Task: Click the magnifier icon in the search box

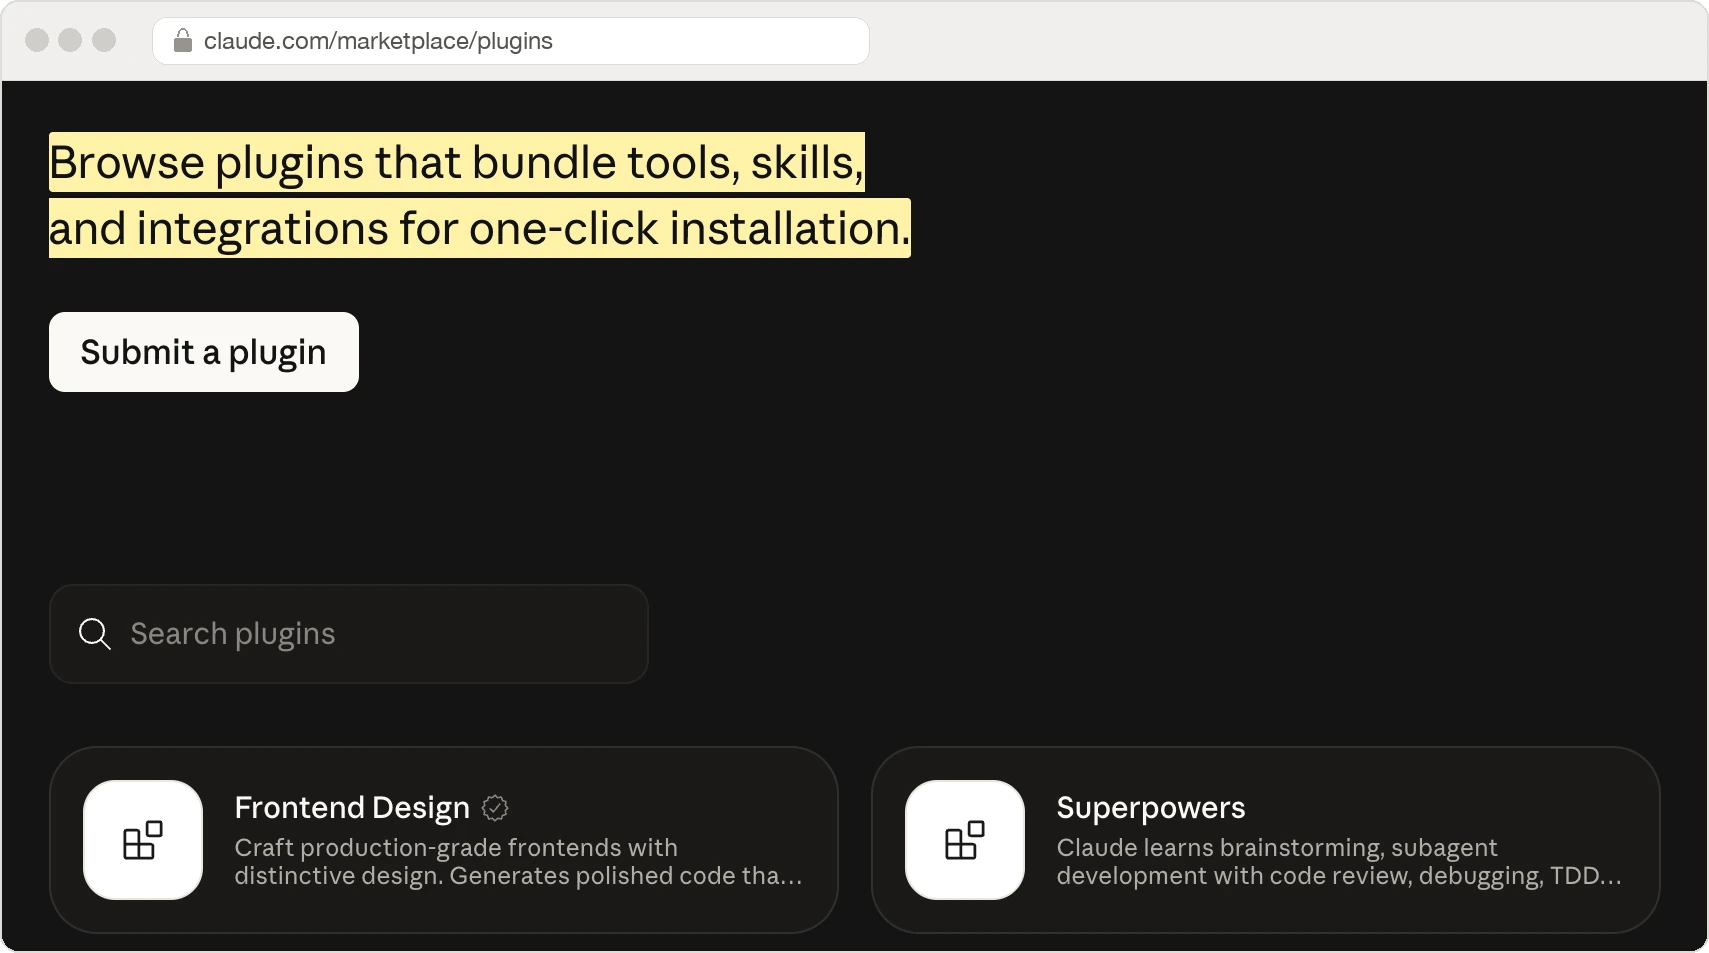Action: pos(95,634)
